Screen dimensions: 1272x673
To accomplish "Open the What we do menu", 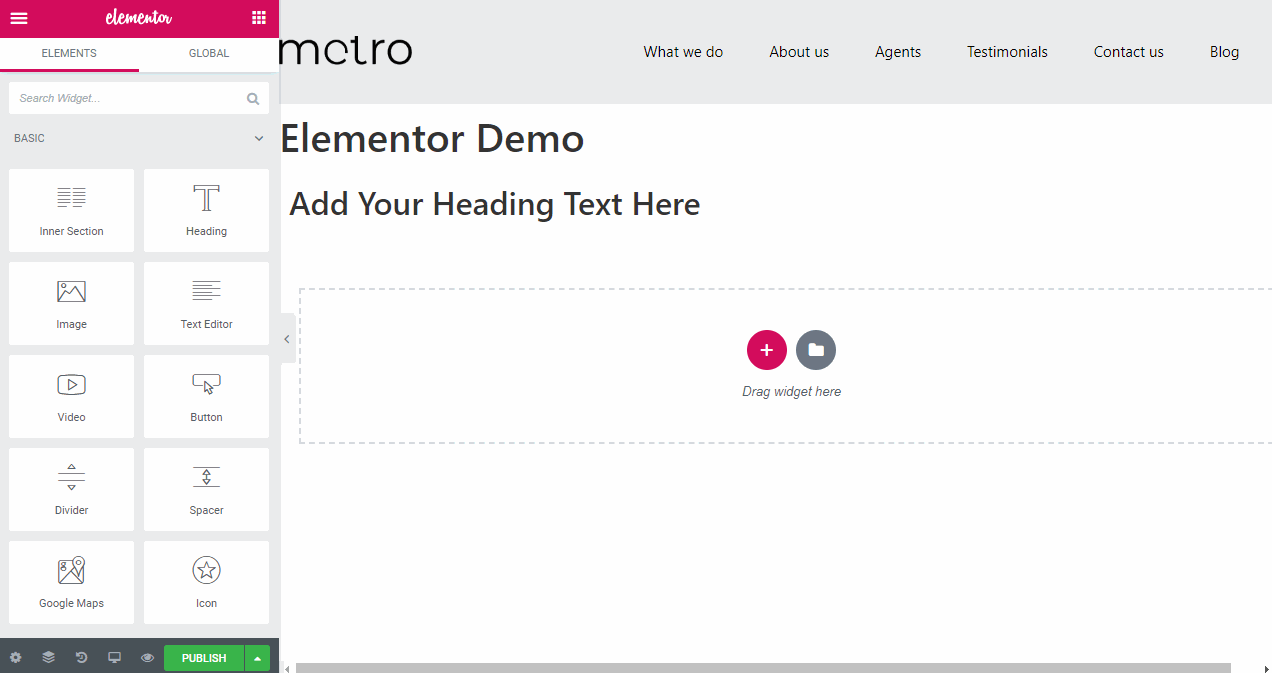I will click(683, 52).
